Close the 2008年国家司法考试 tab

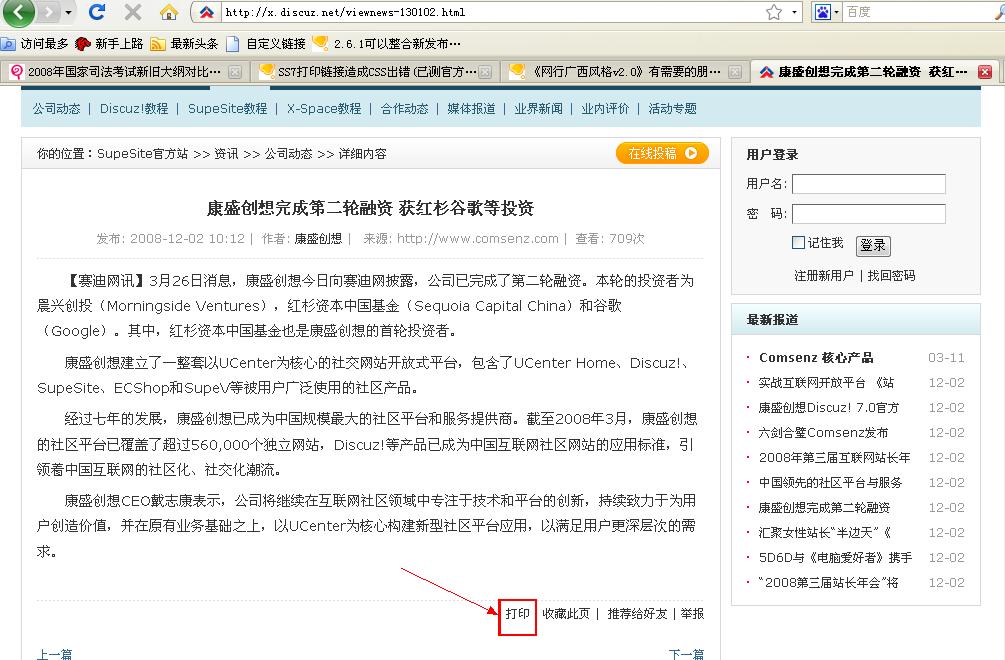[x=235, y=72]
